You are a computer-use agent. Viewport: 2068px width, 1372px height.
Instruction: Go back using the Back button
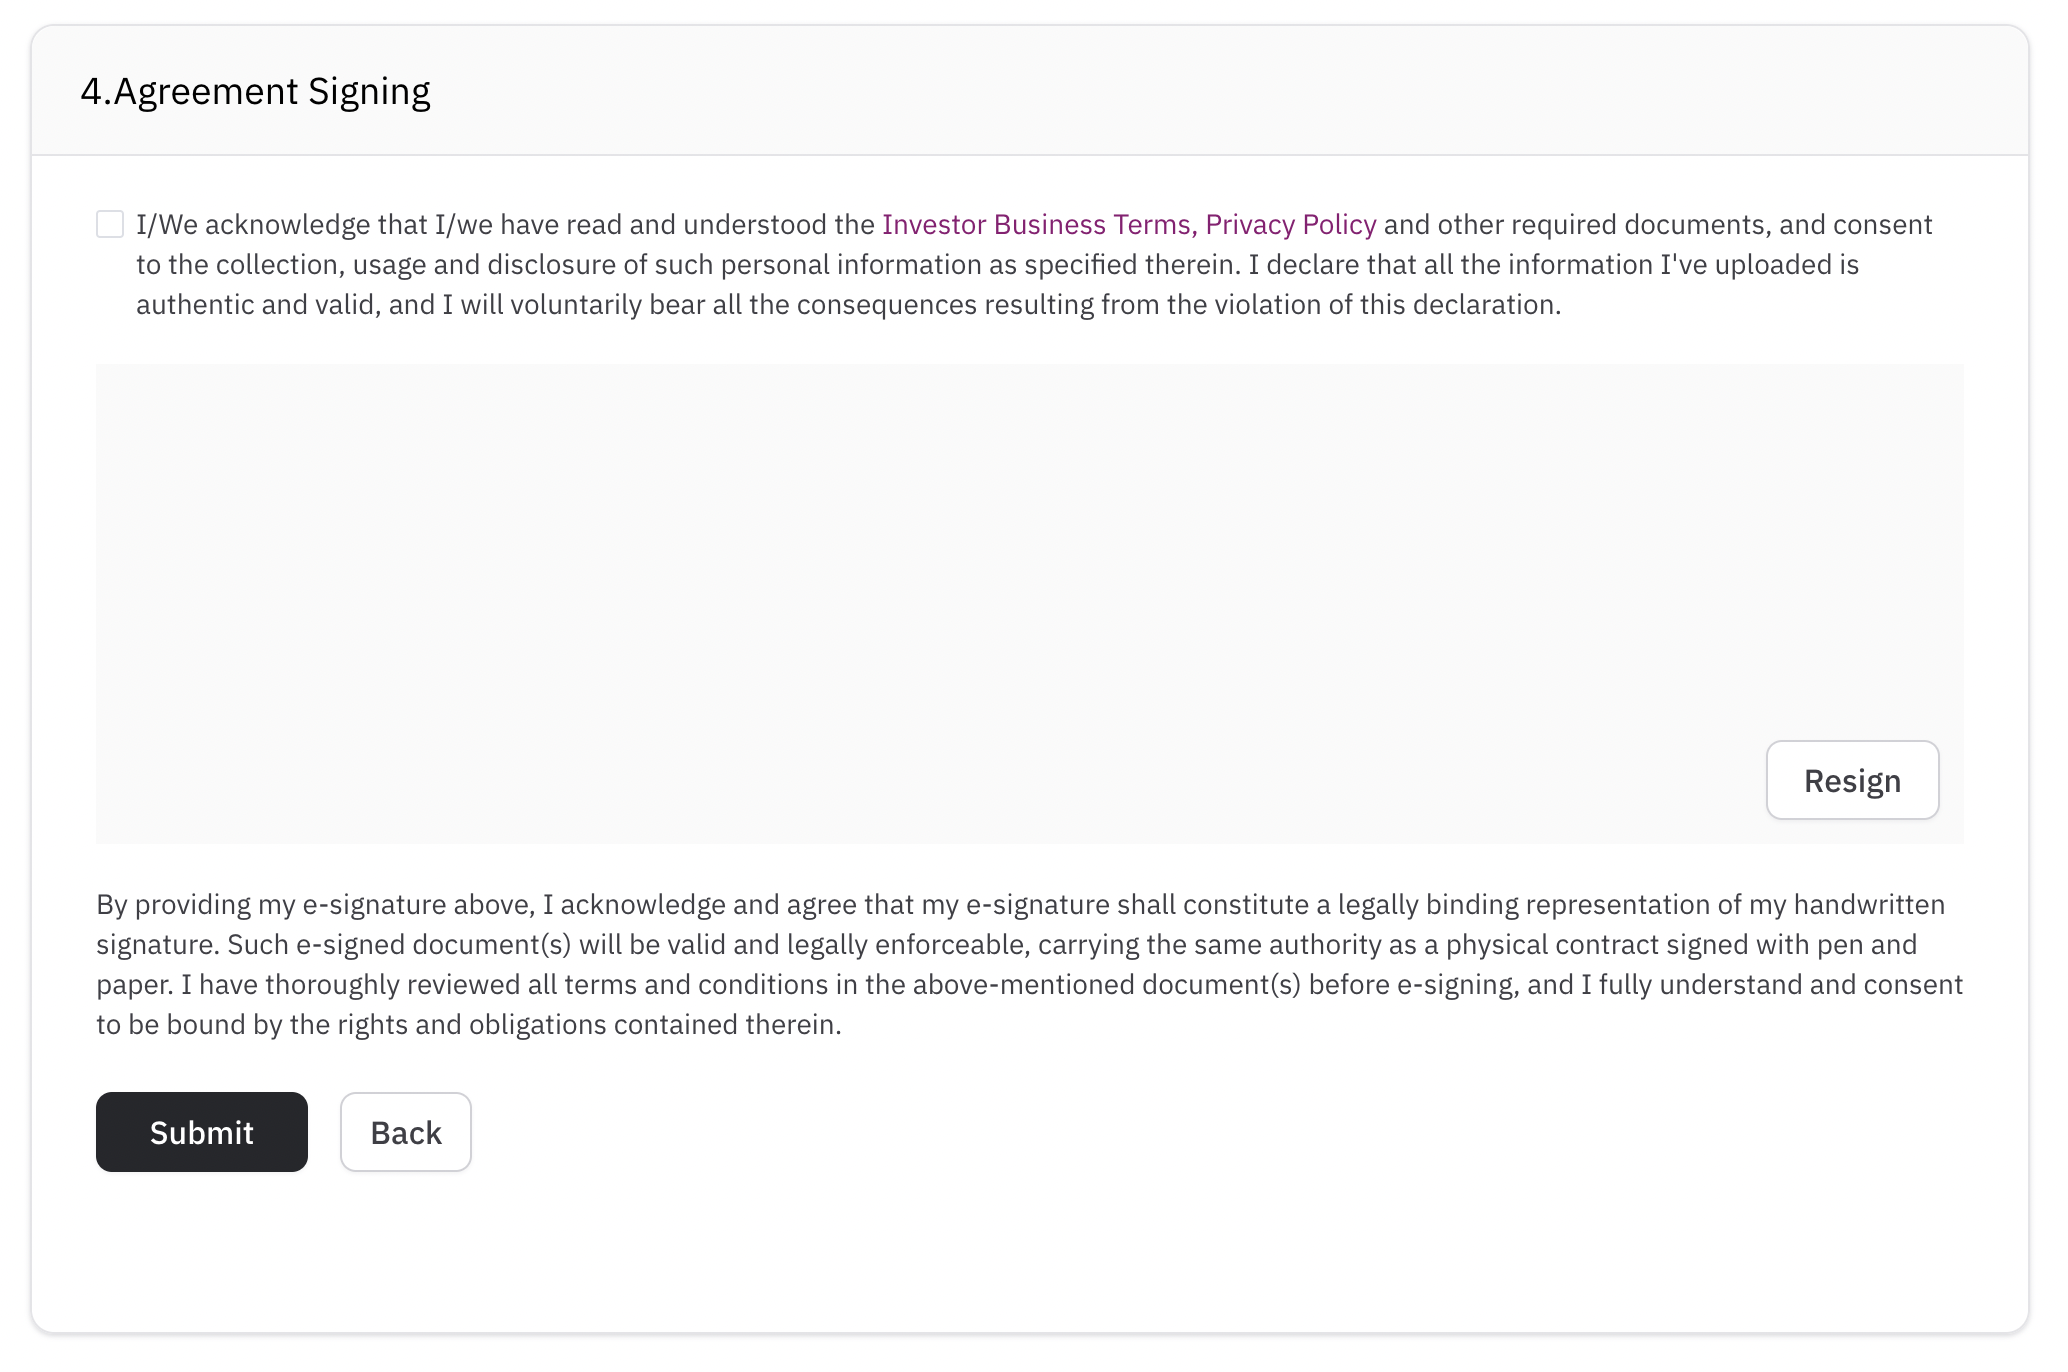coord(406,1132)
